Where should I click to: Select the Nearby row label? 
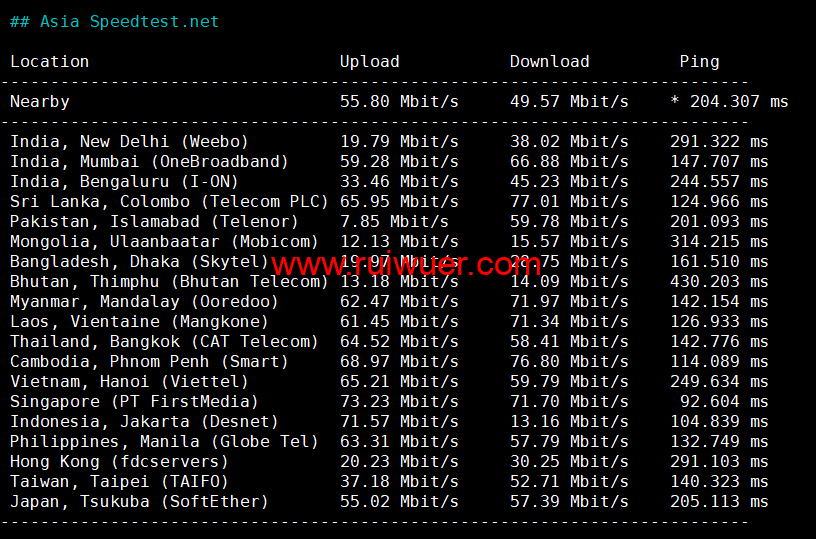point(40,101)
